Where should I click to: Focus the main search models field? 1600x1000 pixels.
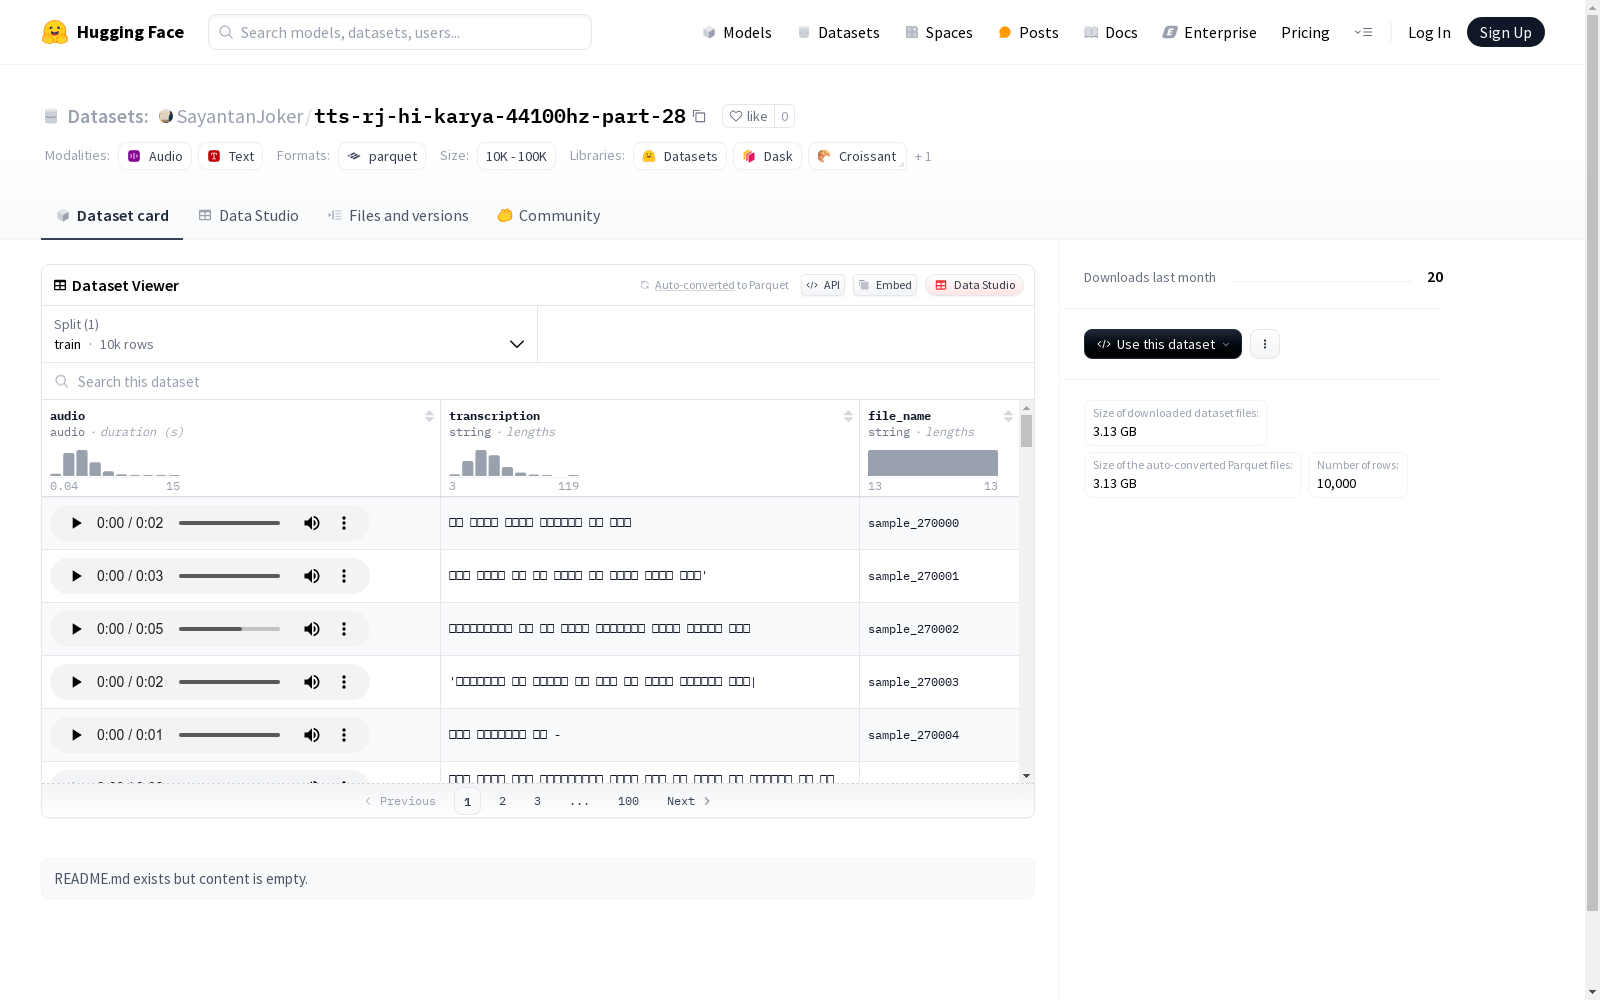400,32
